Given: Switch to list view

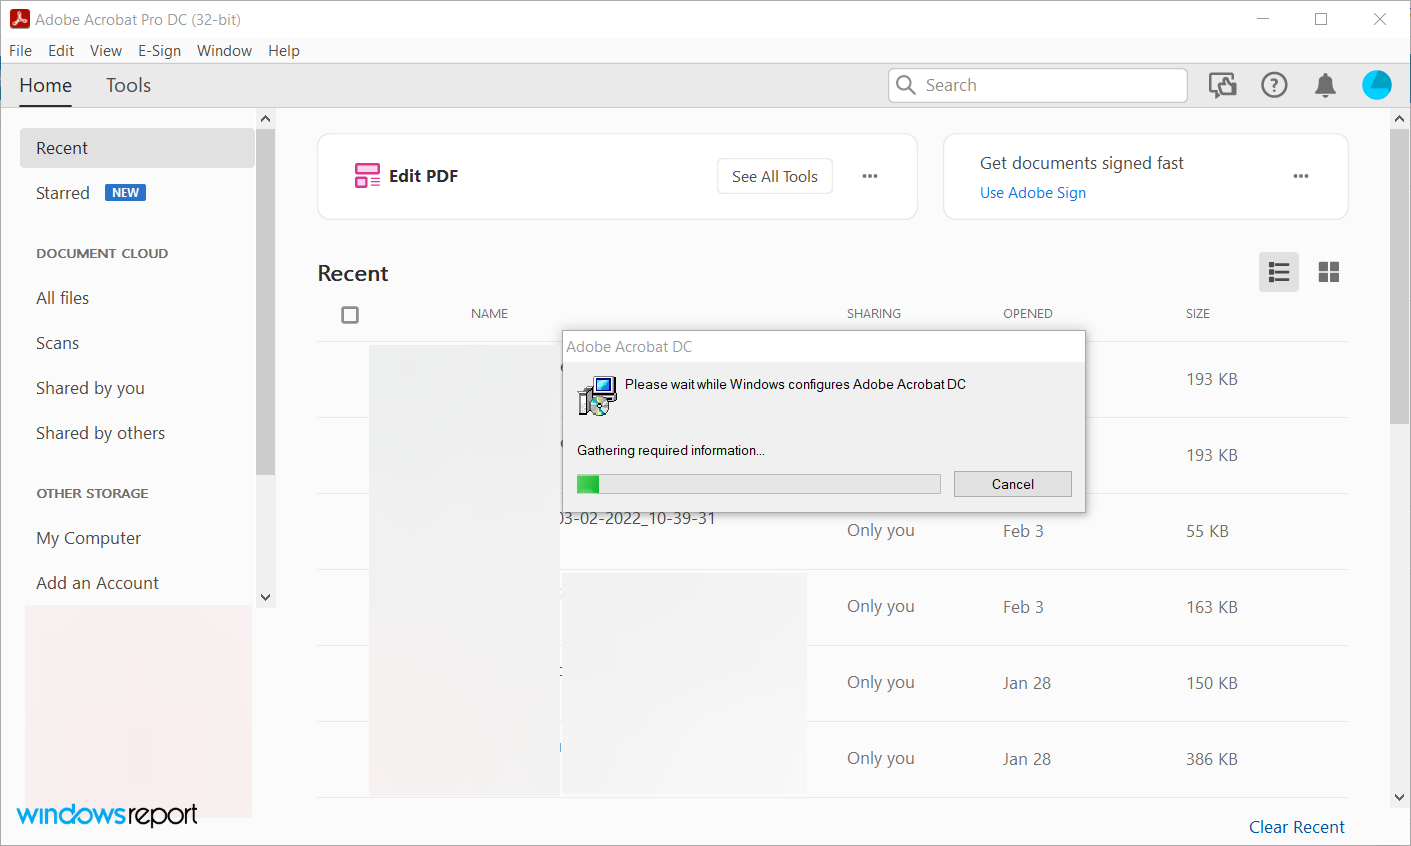Looking at the screenshot, I should pyautogui.click(x=1279, y=272).
